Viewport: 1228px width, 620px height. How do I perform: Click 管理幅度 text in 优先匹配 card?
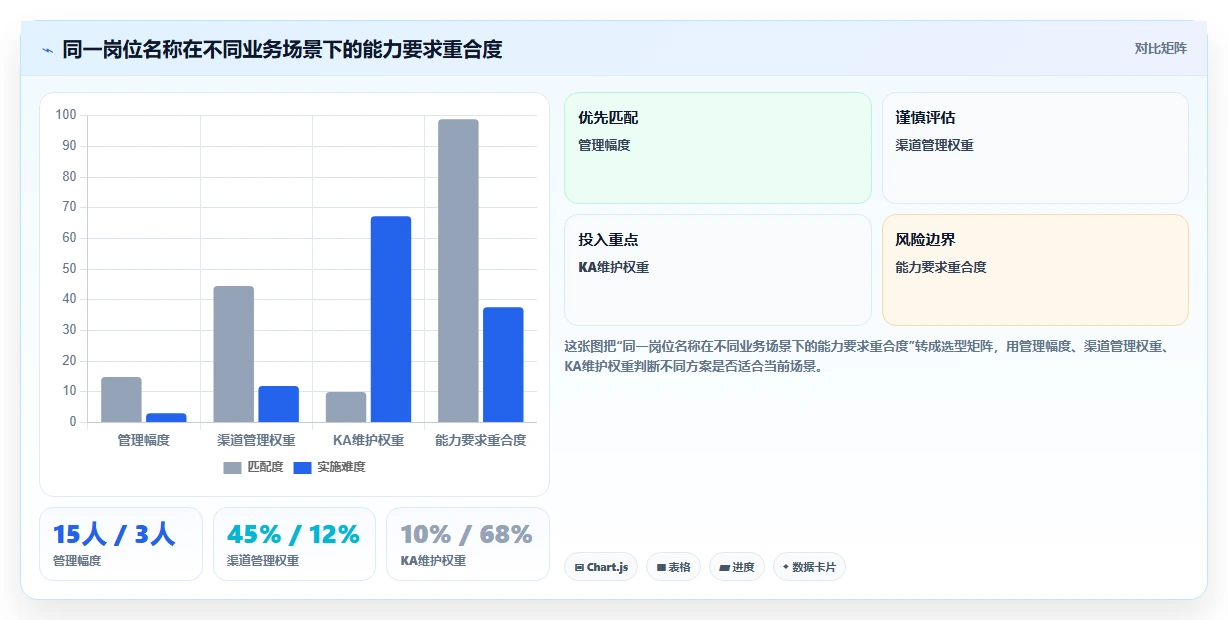pos(604,145)
